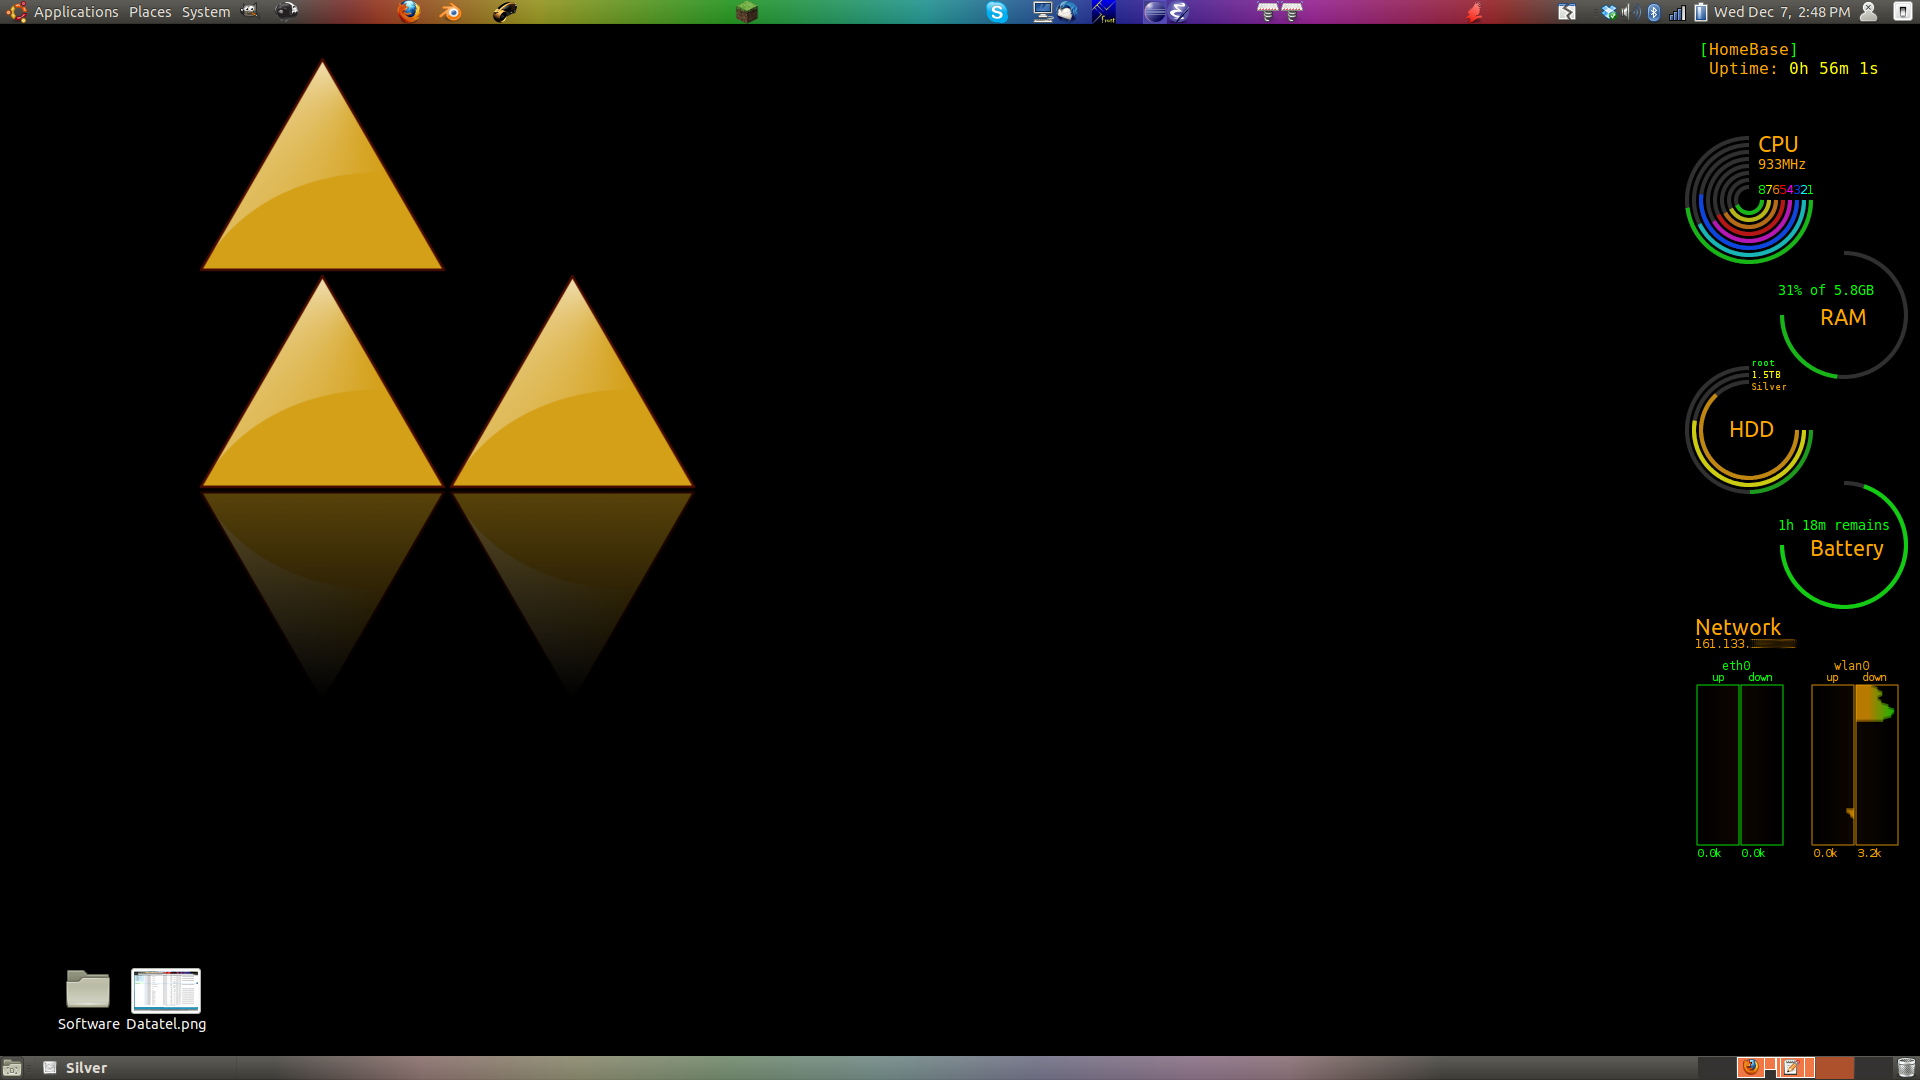Open the Trash in bottom panel
This screenshot has width=1920, height=1080.
tap(1906, 1068)
